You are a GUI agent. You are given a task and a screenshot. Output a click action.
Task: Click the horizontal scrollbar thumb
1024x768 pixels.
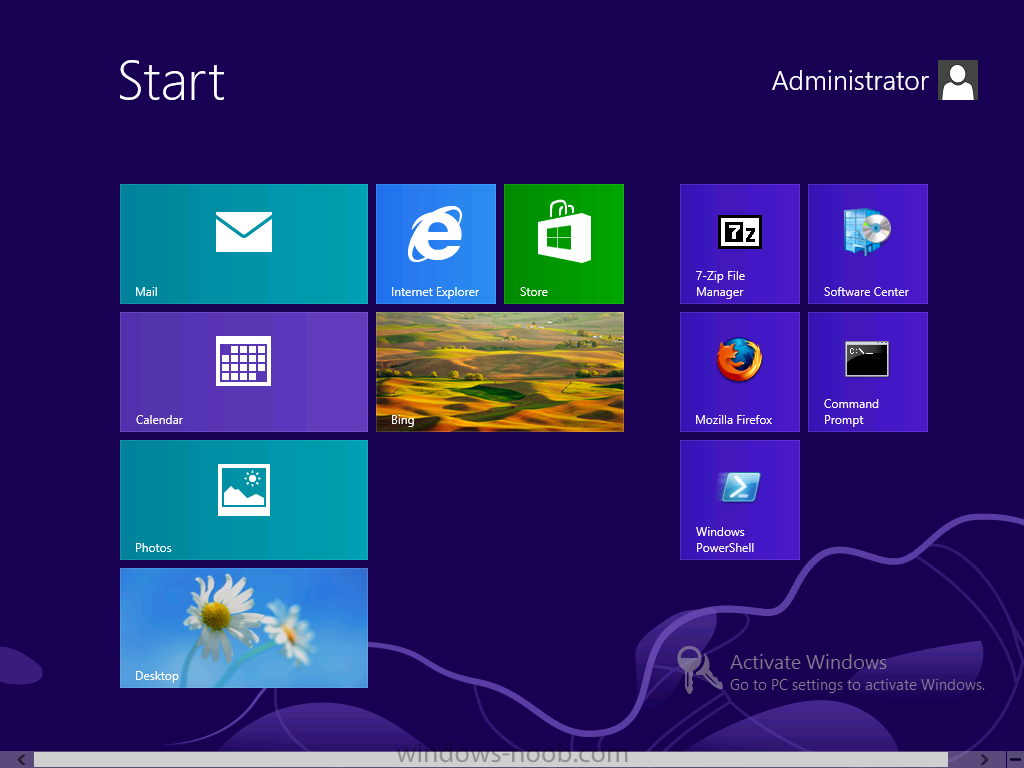click(x=491, y=760)
